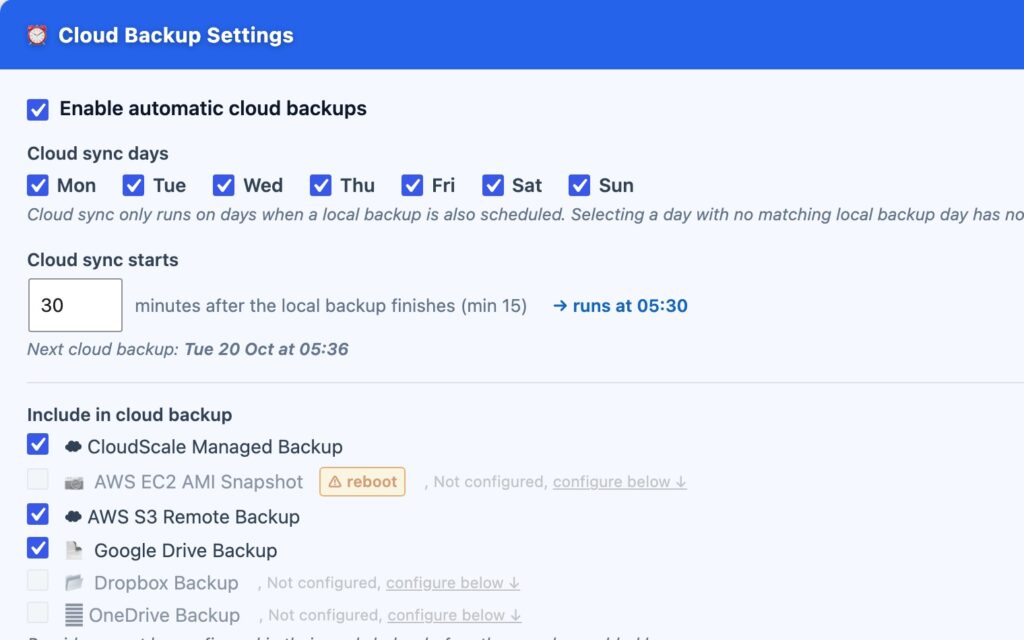Click the Dropbox Backup label

(x=166, y=583)
